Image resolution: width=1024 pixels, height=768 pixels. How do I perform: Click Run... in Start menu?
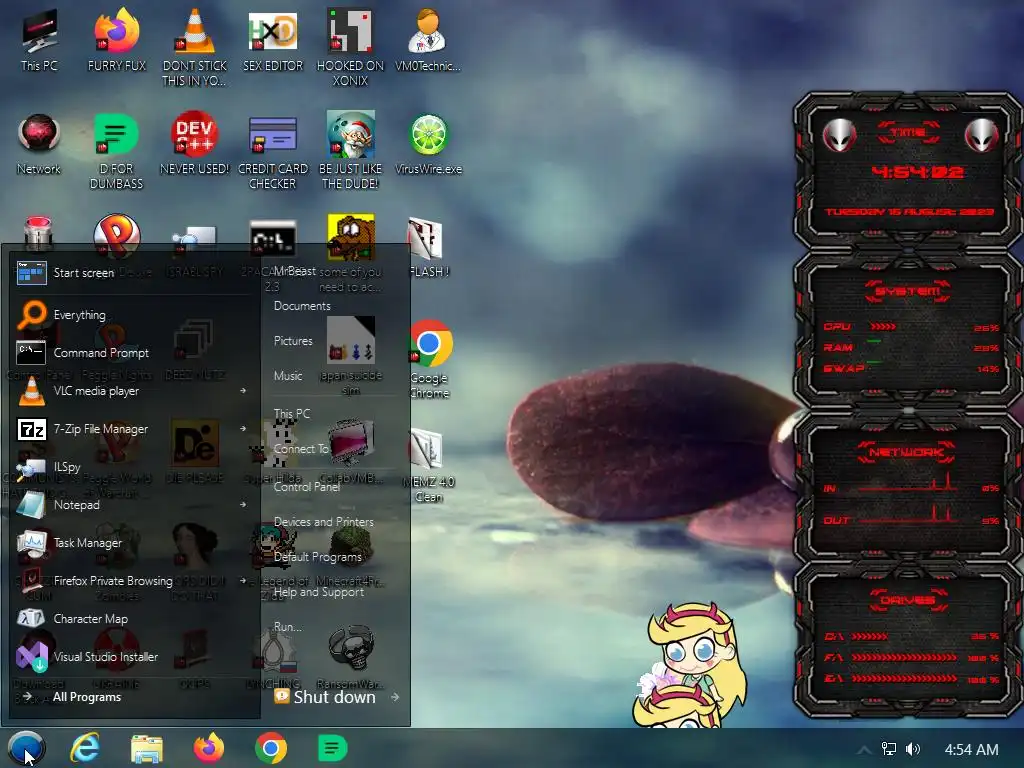point(288,627)
